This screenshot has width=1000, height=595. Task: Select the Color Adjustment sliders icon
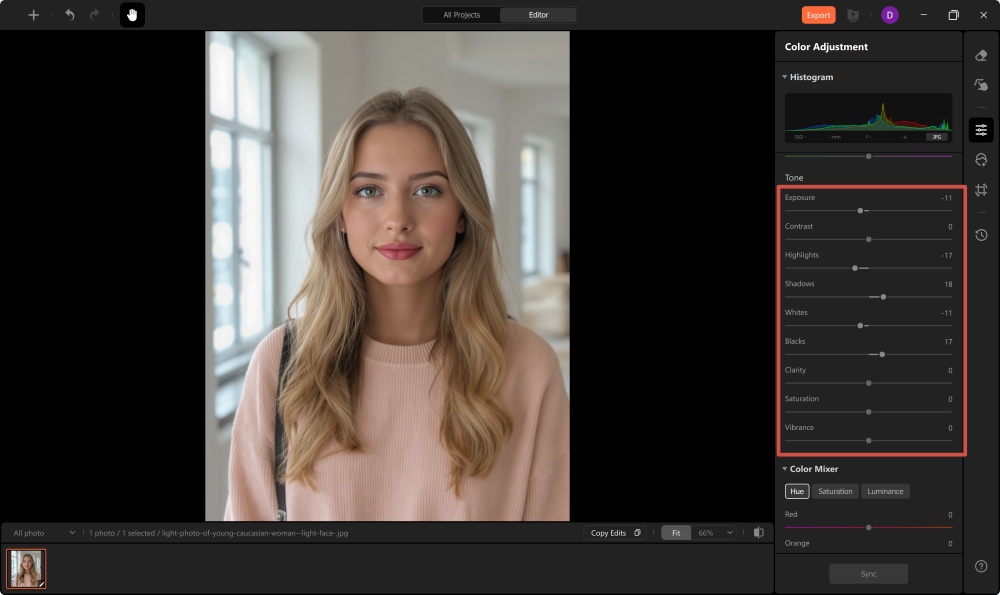[981, 129]
